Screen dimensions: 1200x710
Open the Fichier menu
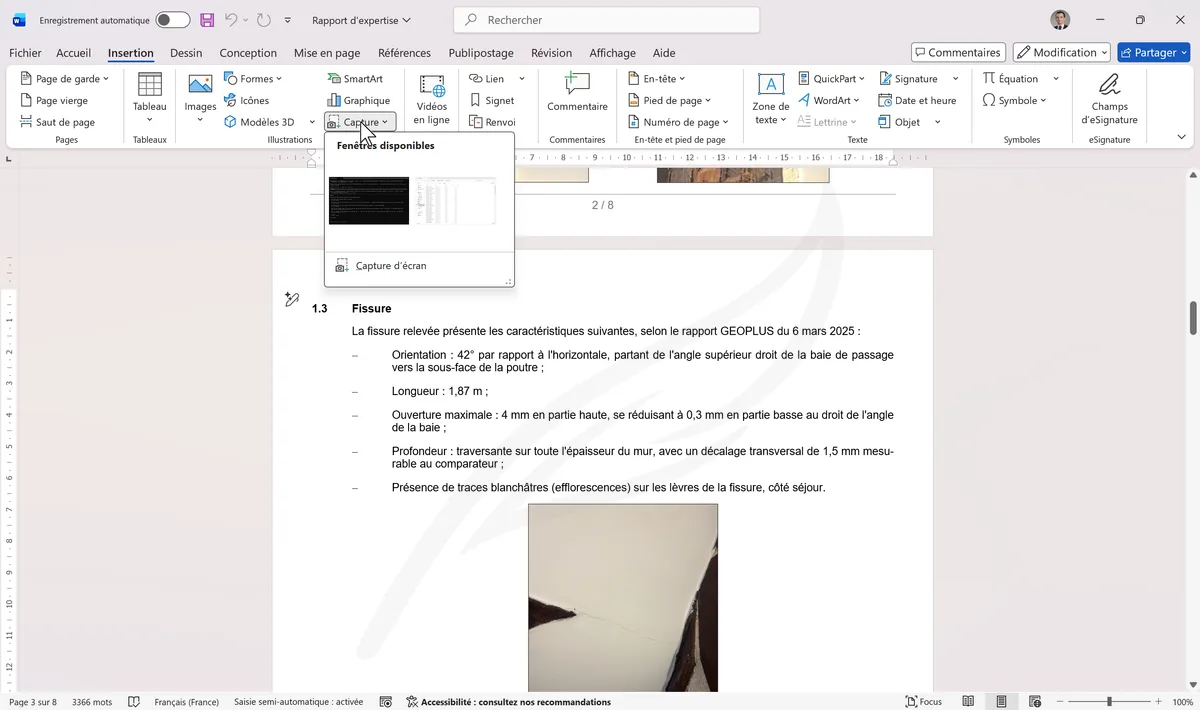[24, 53]
